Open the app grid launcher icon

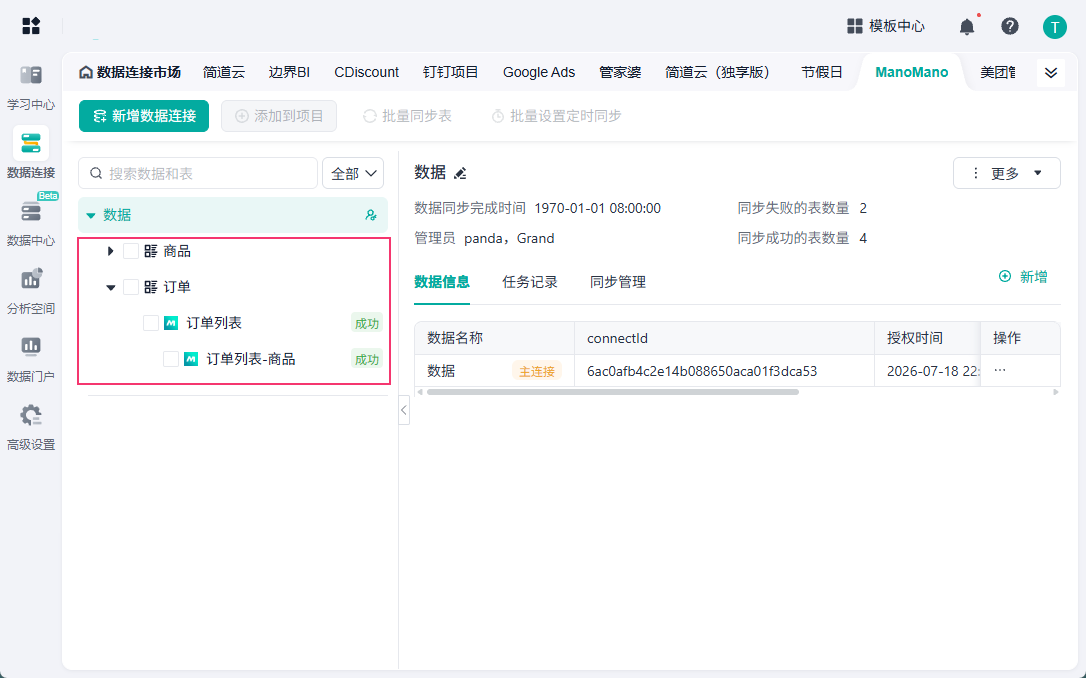pos(31,26)
